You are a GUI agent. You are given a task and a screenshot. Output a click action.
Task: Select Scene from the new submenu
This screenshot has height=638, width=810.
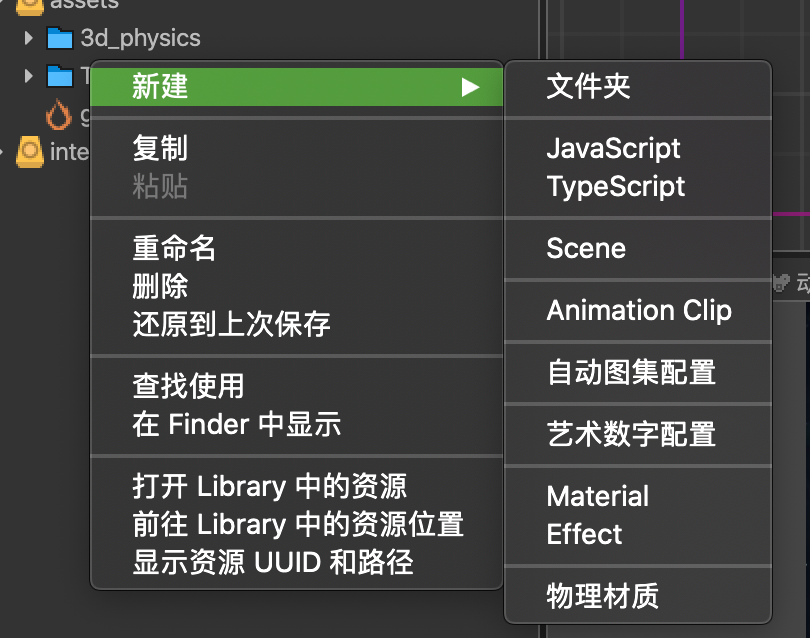586,249
